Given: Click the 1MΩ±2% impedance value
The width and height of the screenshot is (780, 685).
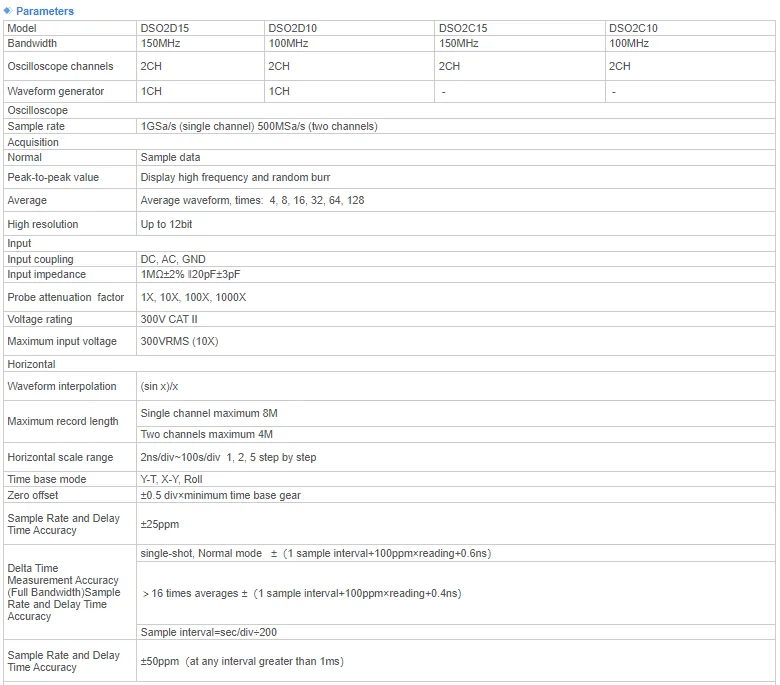Looking at the screenshot, I should click(191, 274).
